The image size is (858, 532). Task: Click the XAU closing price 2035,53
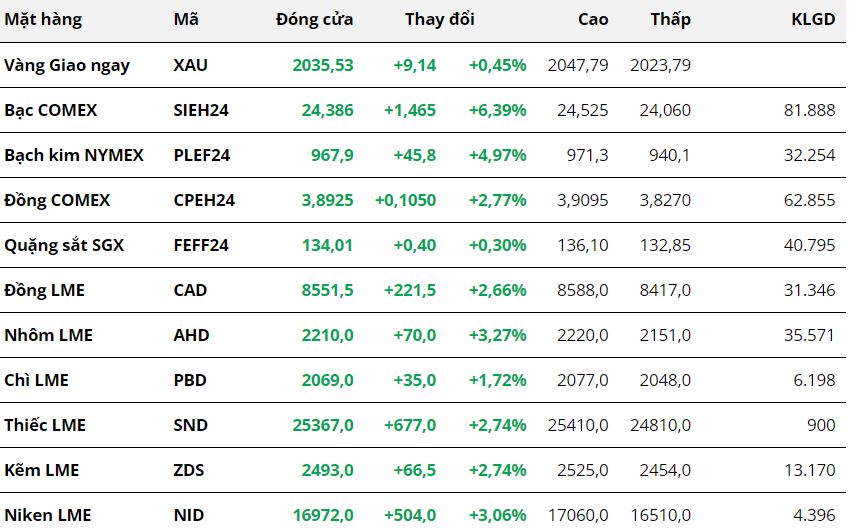pos(323,65)
